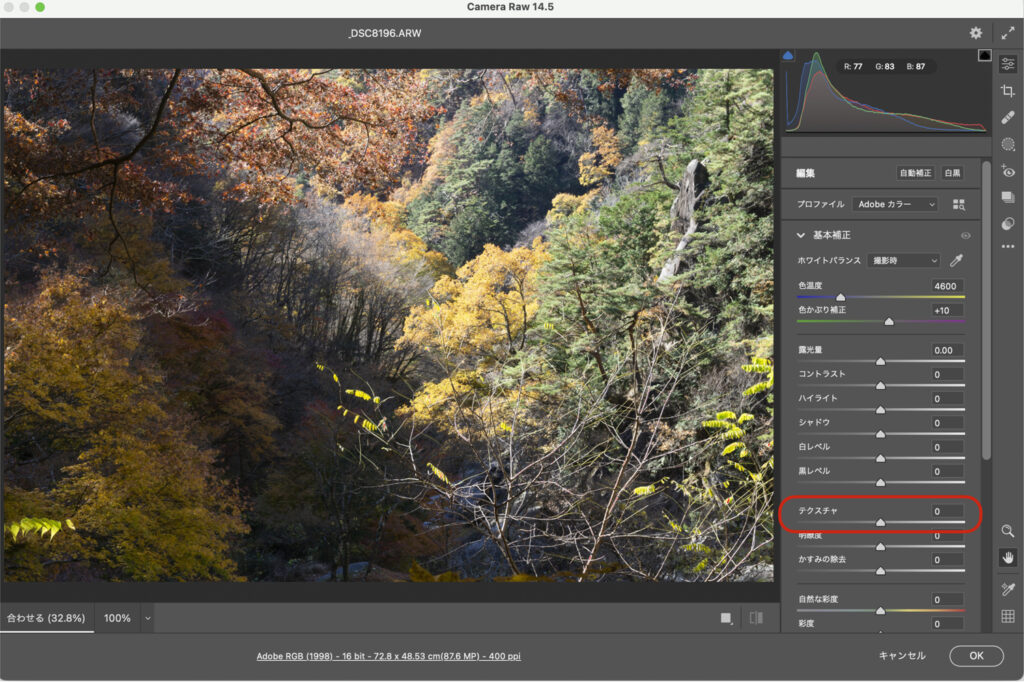Collapse the 基本補正 section chevron
The height and width of the screenshot is (682, 1024).
tap(801, 235)
